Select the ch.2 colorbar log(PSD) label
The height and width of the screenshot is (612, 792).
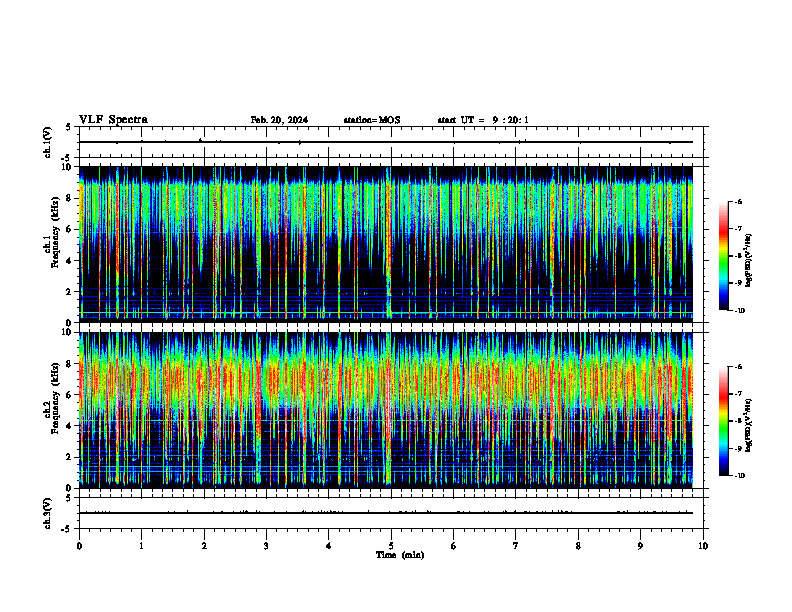(749, 426)
